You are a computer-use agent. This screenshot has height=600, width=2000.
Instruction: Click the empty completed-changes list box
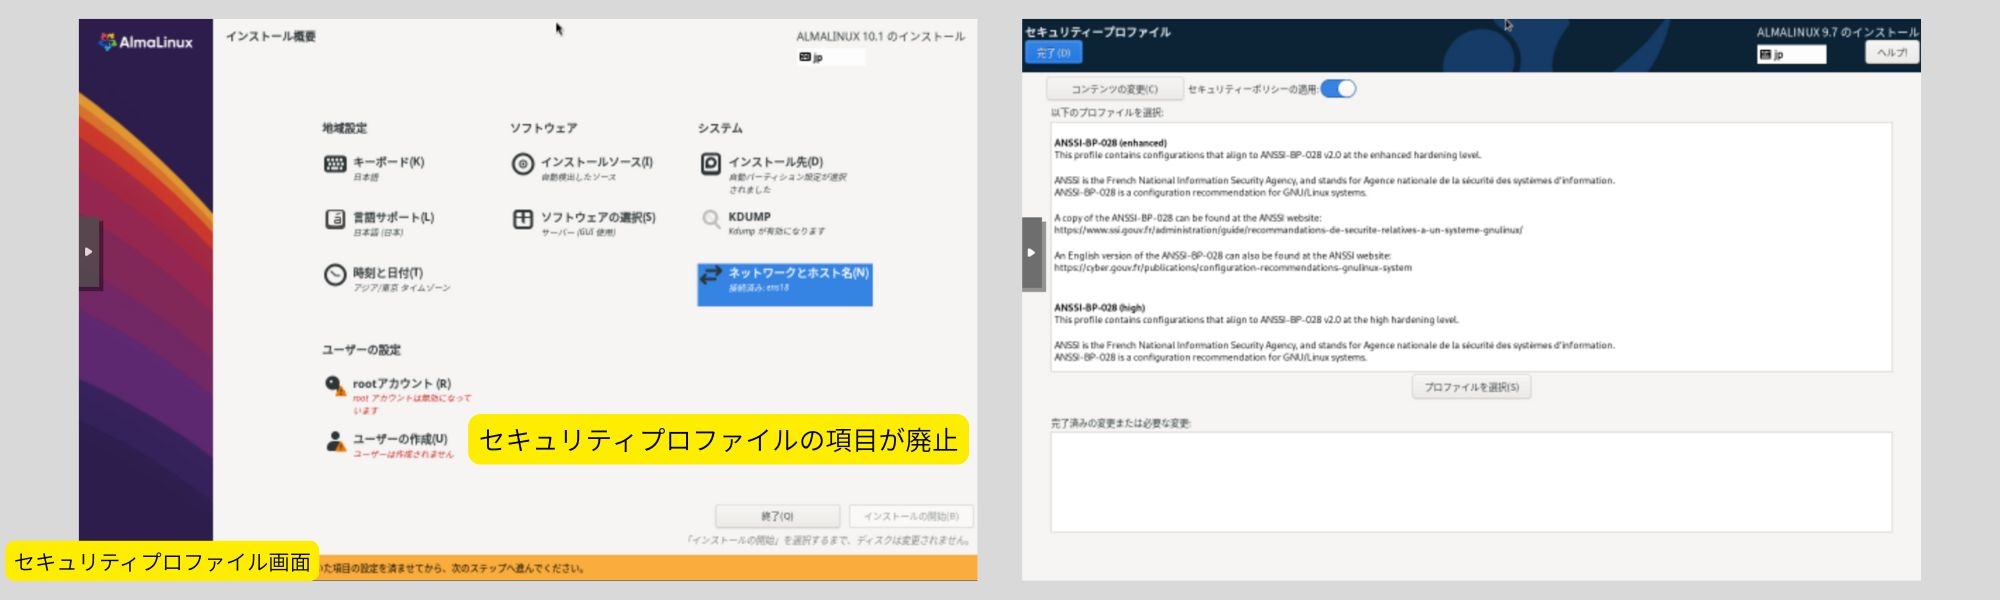click(x=1471, y=482)
